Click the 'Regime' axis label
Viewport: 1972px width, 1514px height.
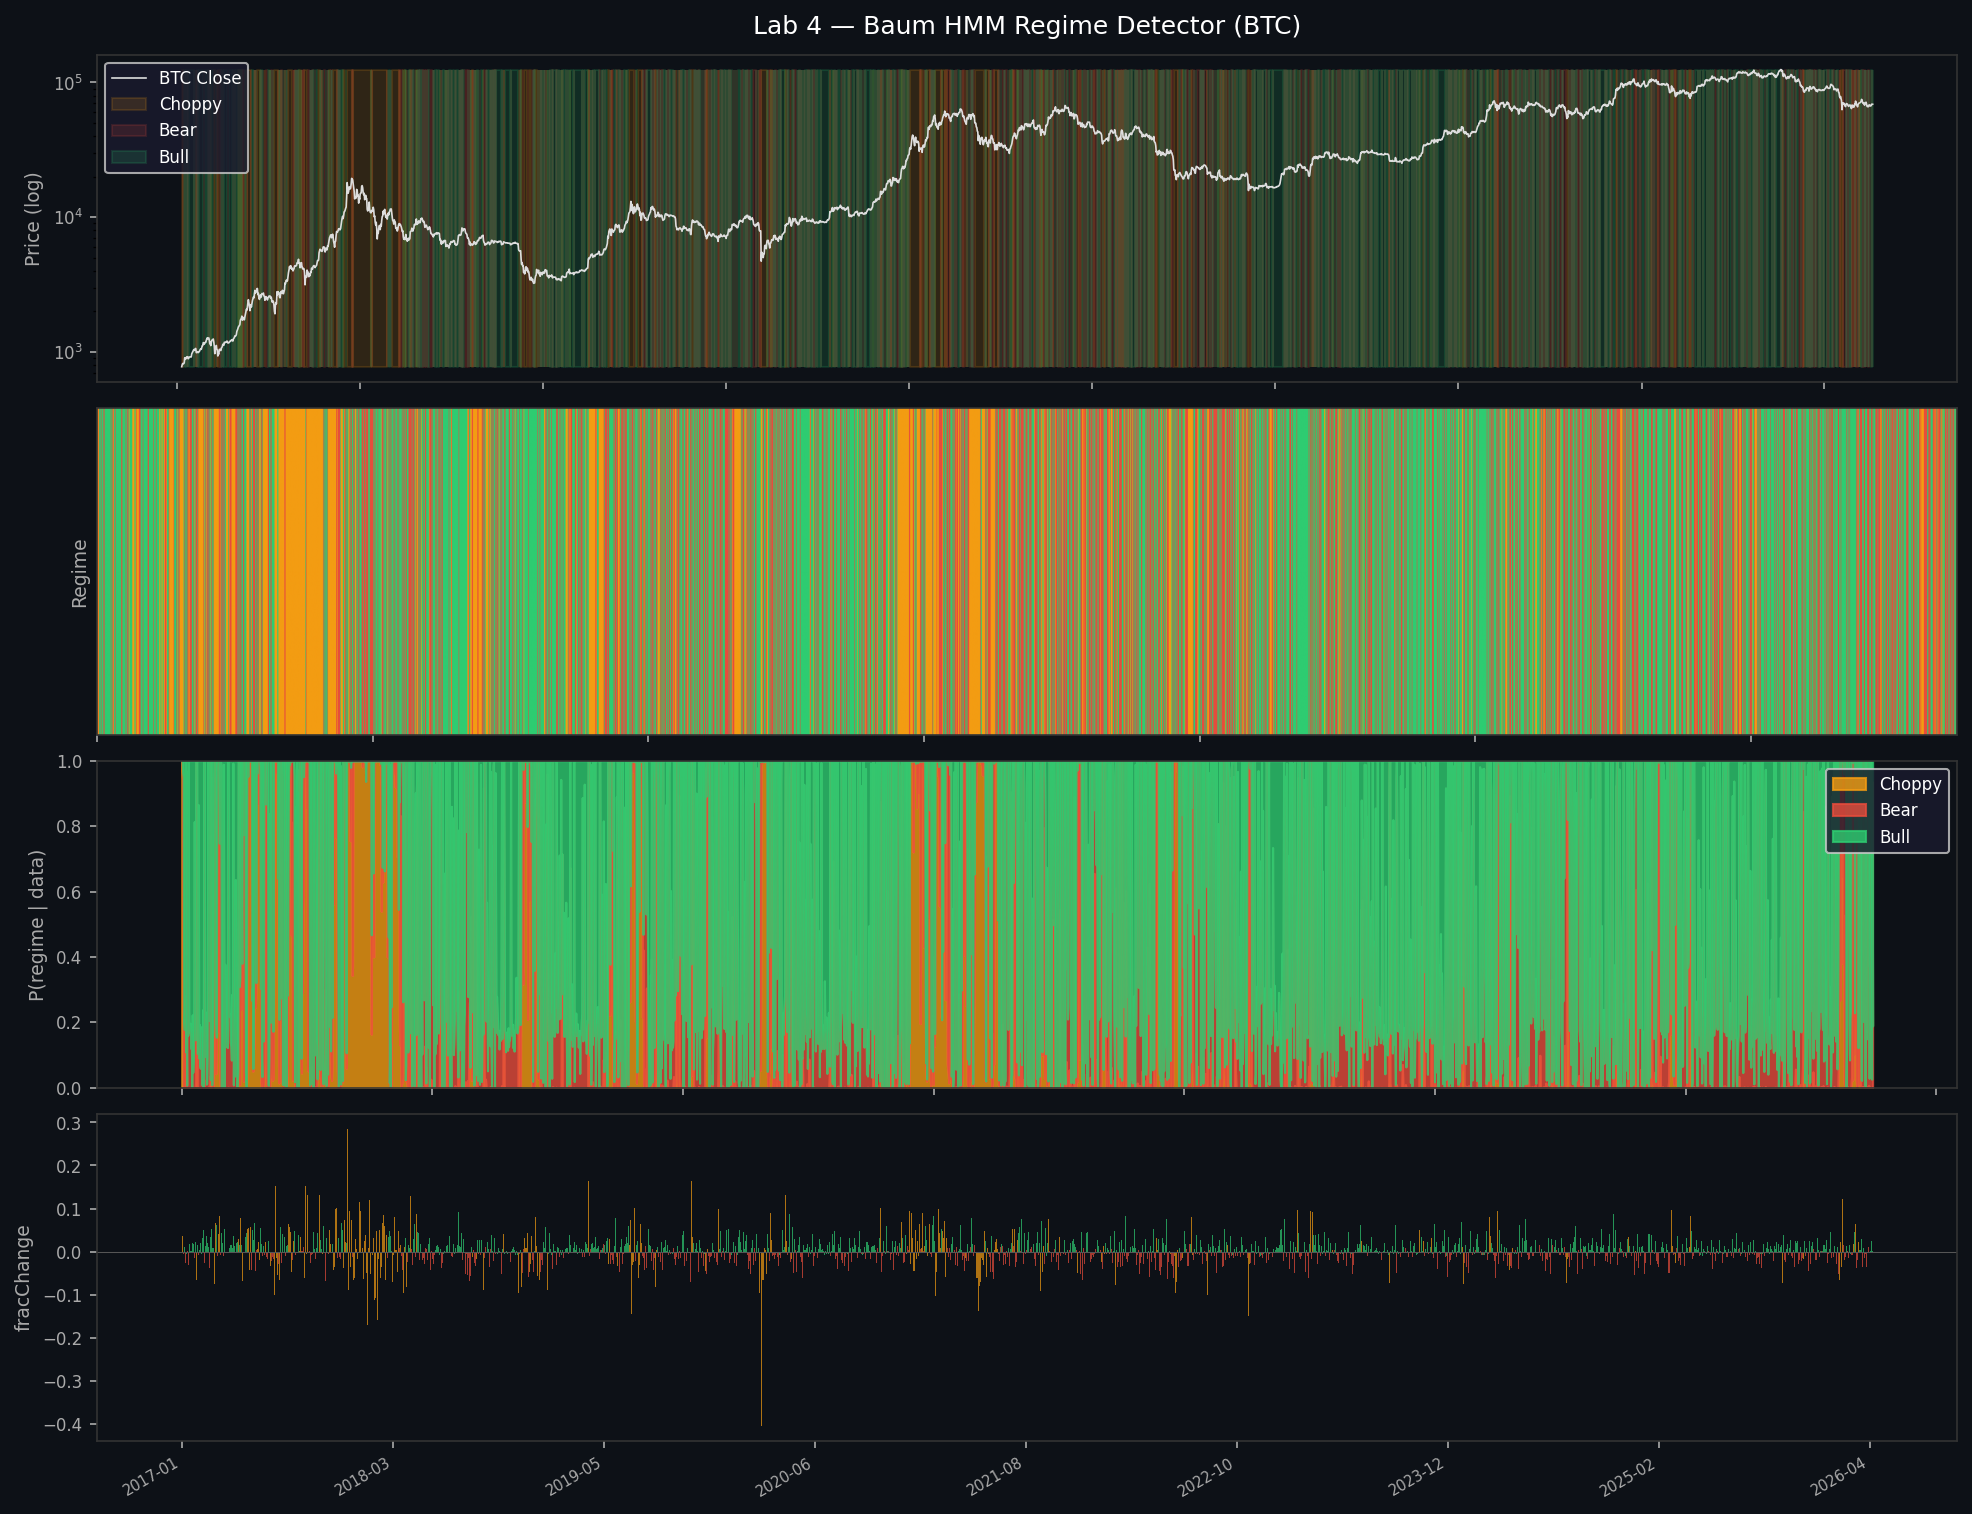click(x=80, y=573)
